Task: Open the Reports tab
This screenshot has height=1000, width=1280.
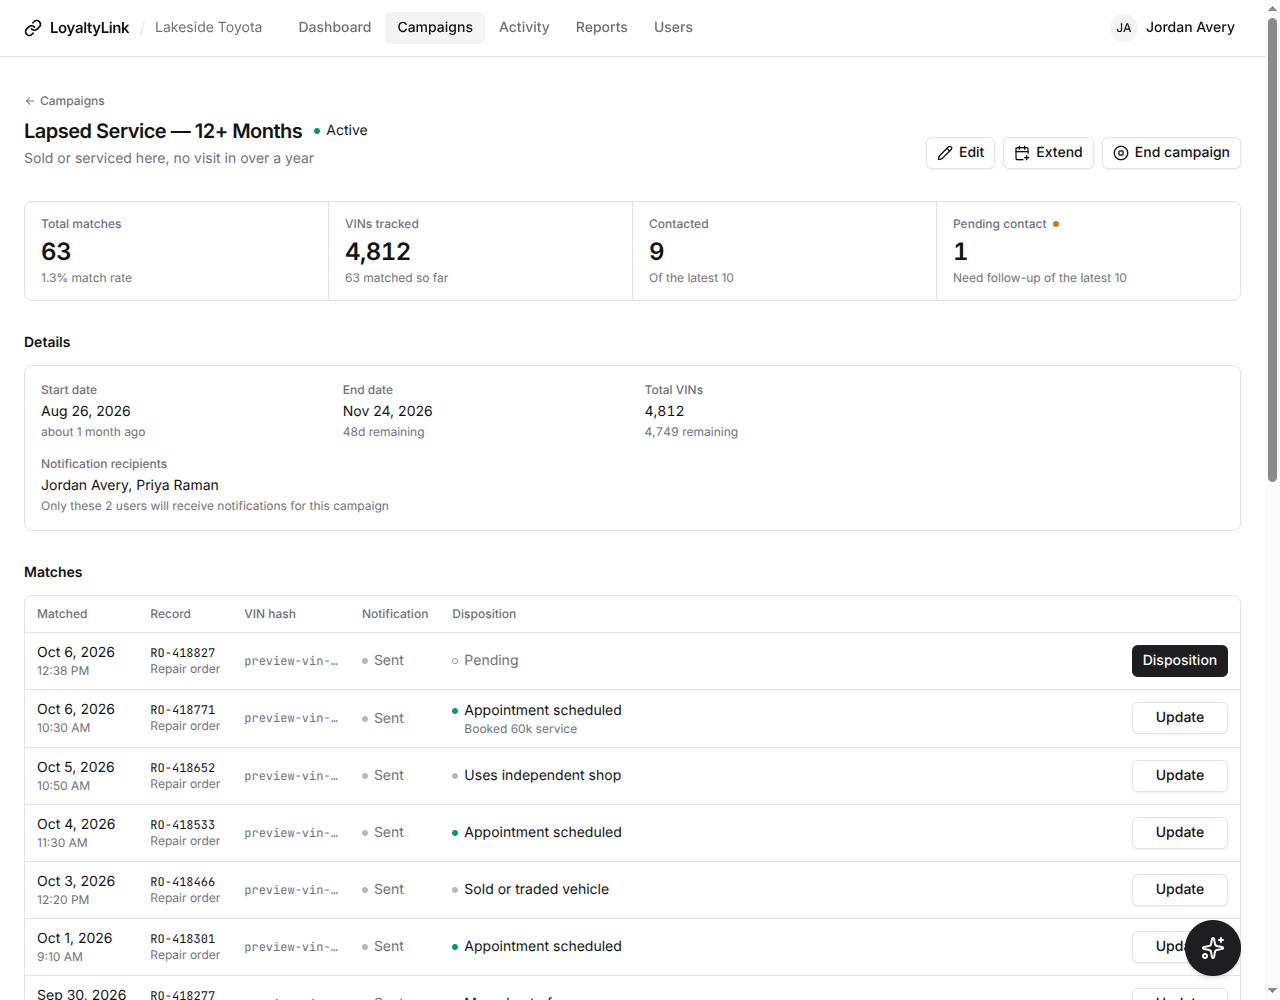Action: 602,28
